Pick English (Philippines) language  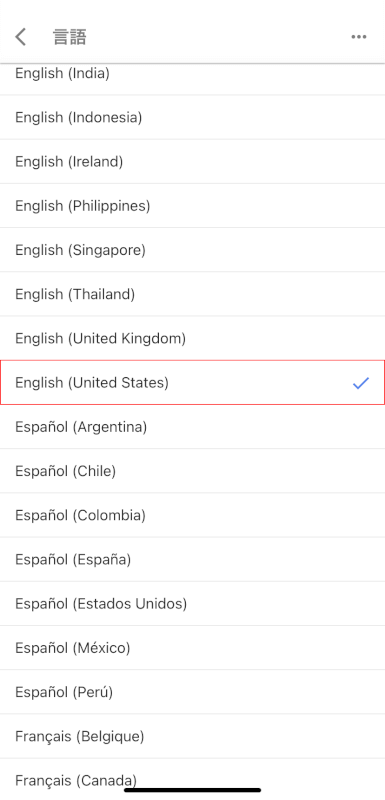pyautogui.click(x=192, y=206)
